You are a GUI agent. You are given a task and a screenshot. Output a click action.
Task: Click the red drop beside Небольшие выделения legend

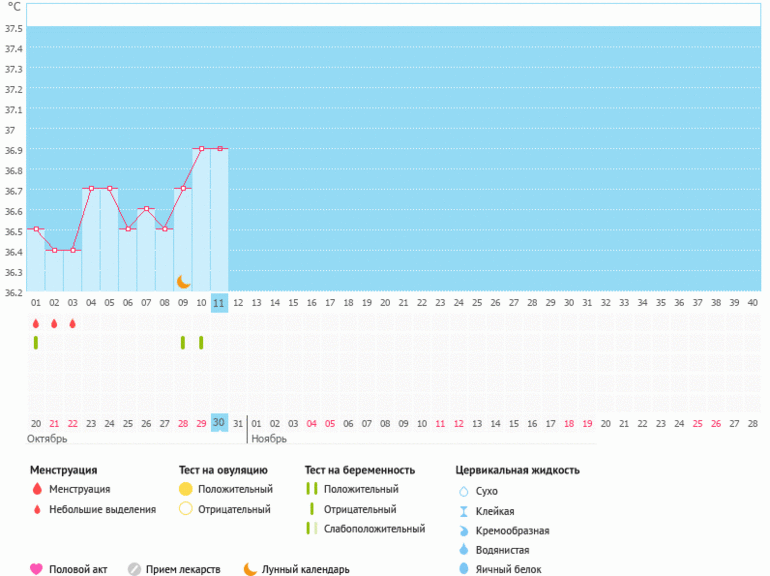click(x=37, y=509)
